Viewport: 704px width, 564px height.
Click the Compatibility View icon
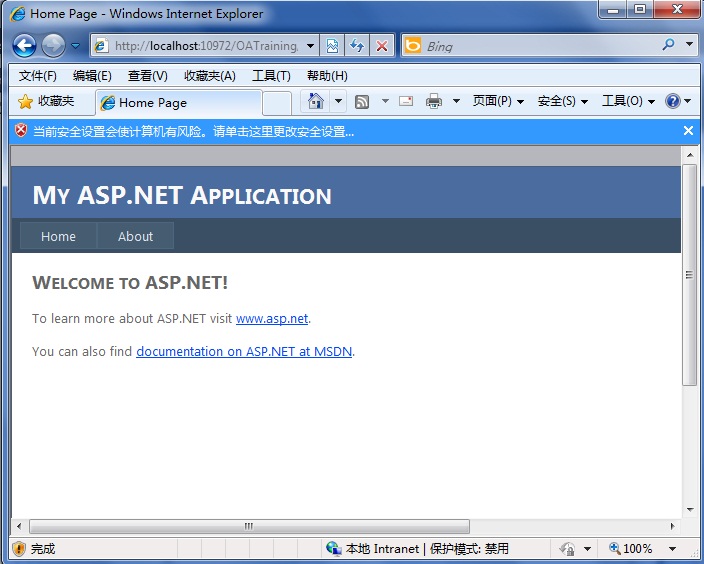tap(332, 46)
